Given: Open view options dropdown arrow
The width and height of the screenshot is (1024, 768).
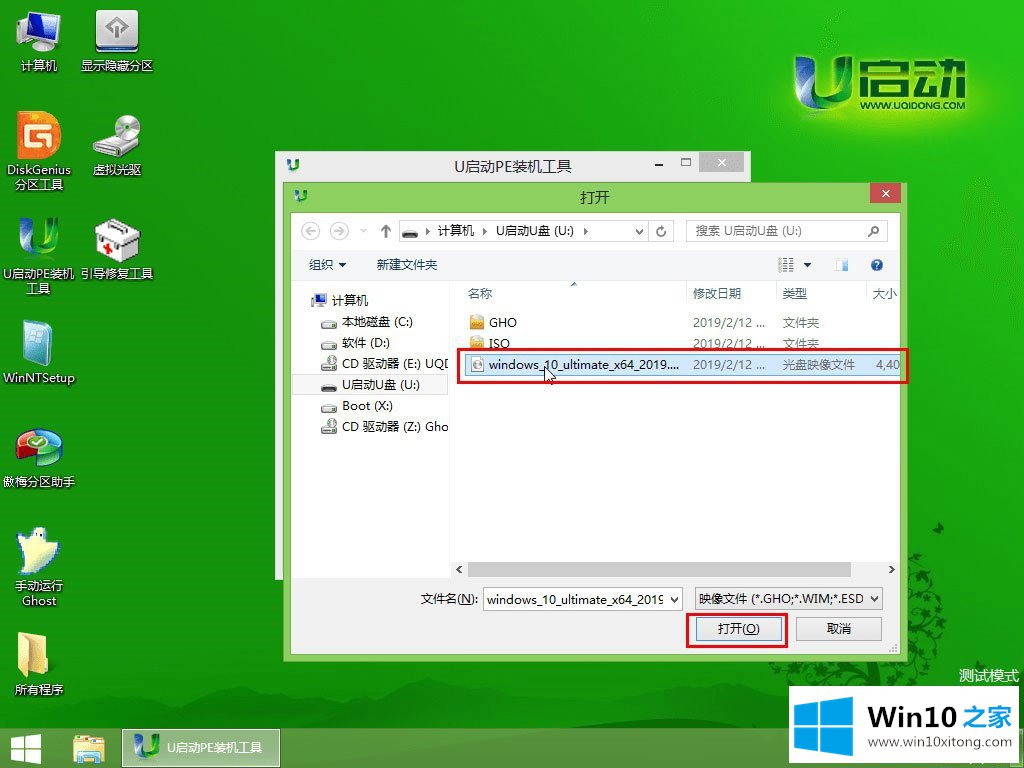Looking at the screenshot, I should point(807,264).
